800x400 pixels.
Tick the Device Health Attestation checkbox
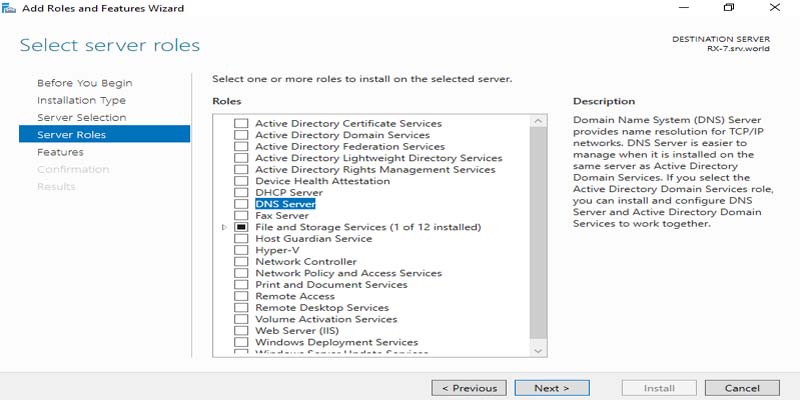pyautogui.click(x=241, y=181)
